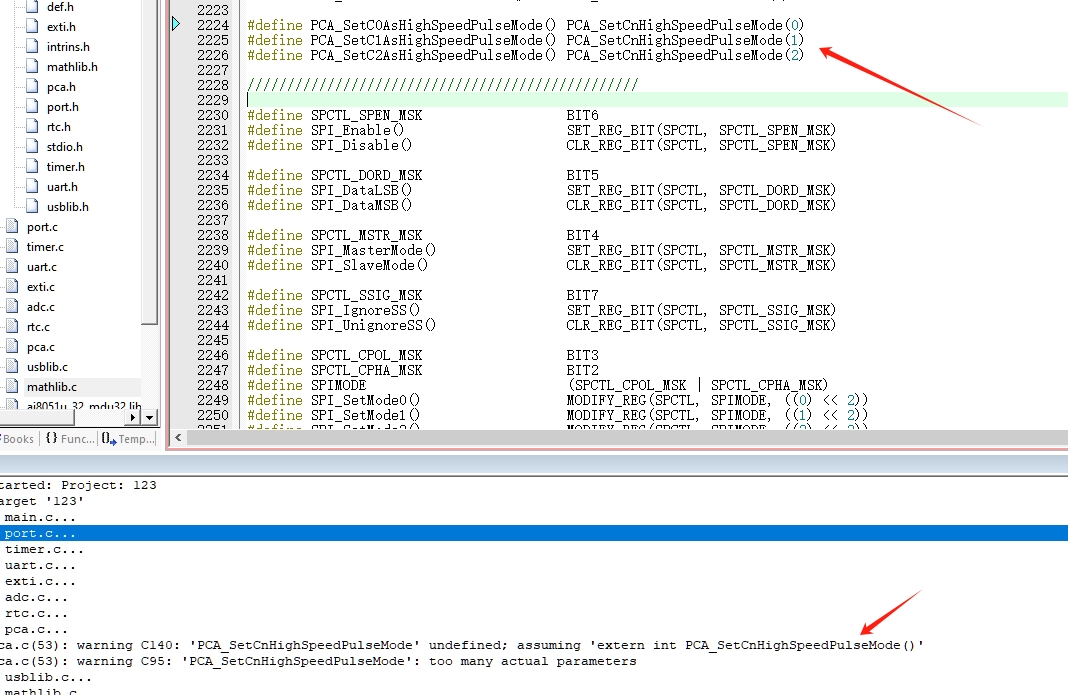Click the warning C140 message in build output

tap(460, 645)
